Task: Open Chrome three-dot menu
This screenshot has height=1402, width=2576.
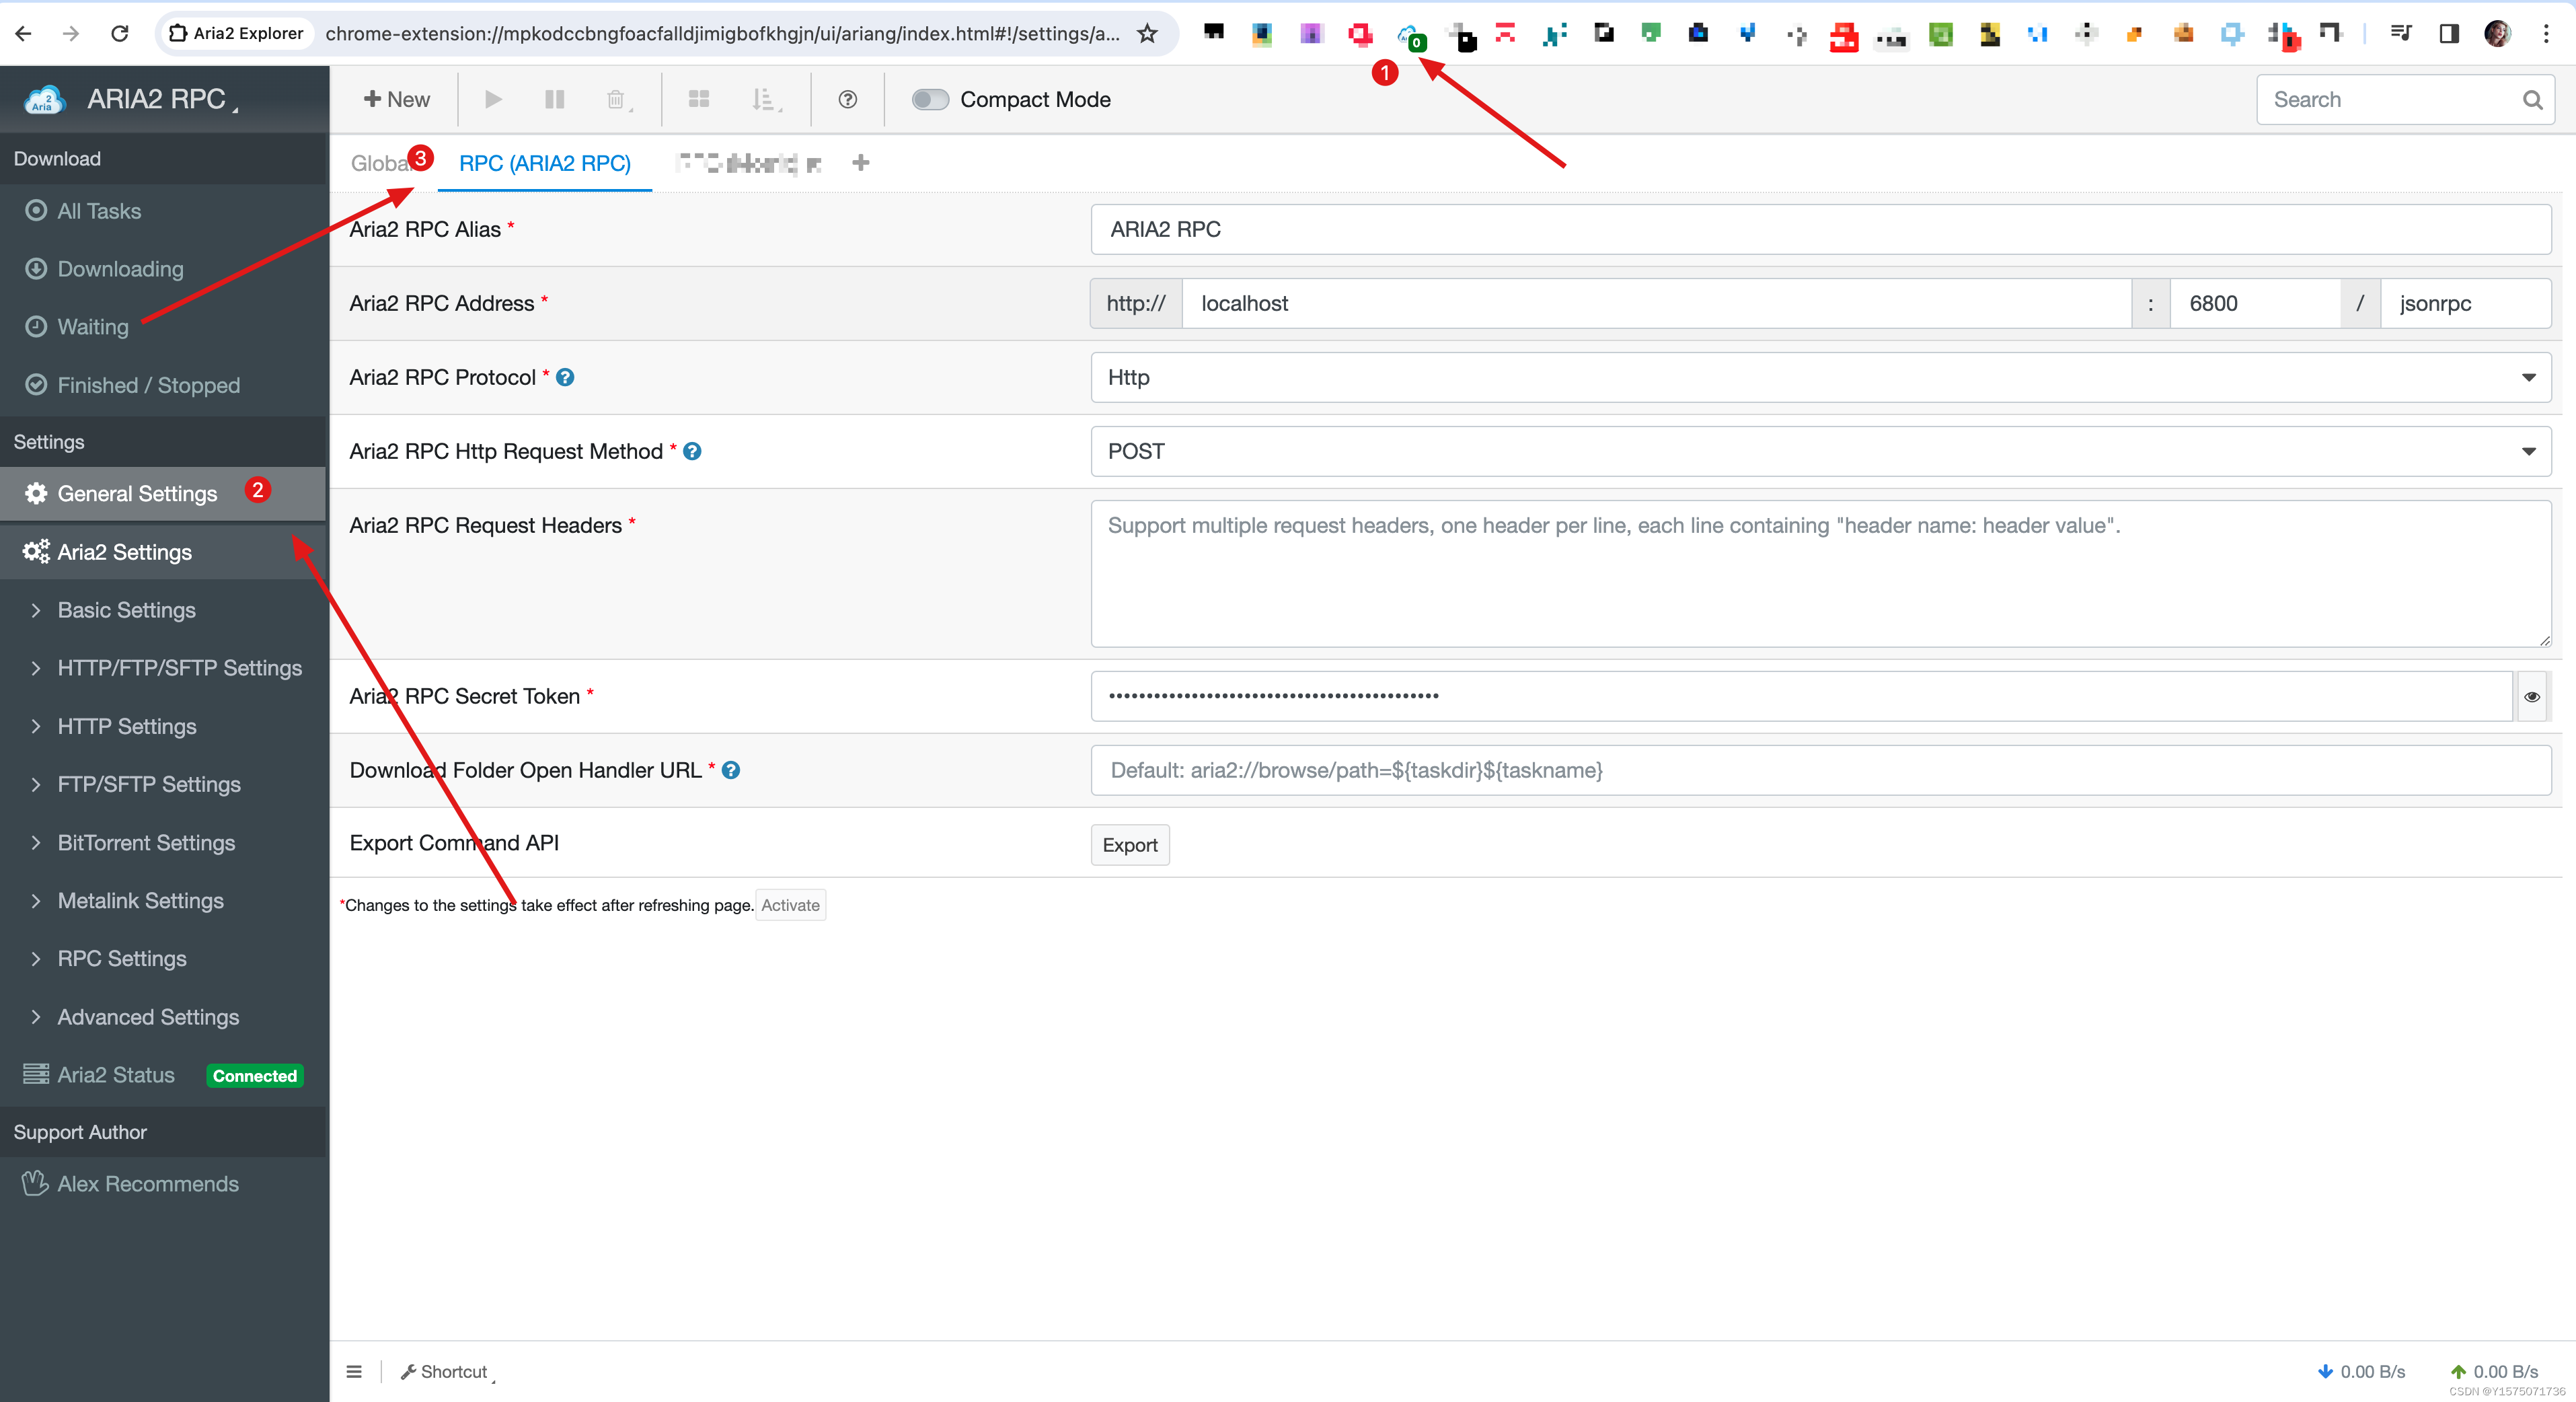Action: [2546, 33]
